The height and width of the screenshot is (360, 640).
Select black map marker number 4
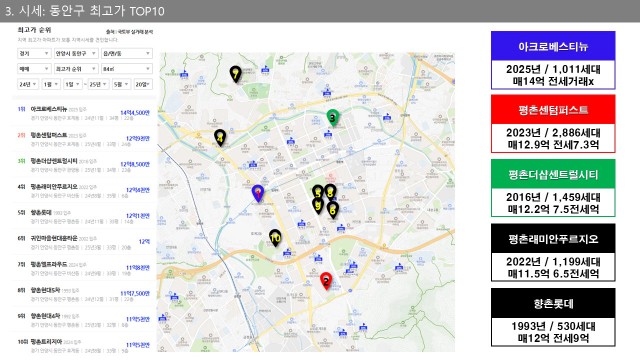click(220, 138)
